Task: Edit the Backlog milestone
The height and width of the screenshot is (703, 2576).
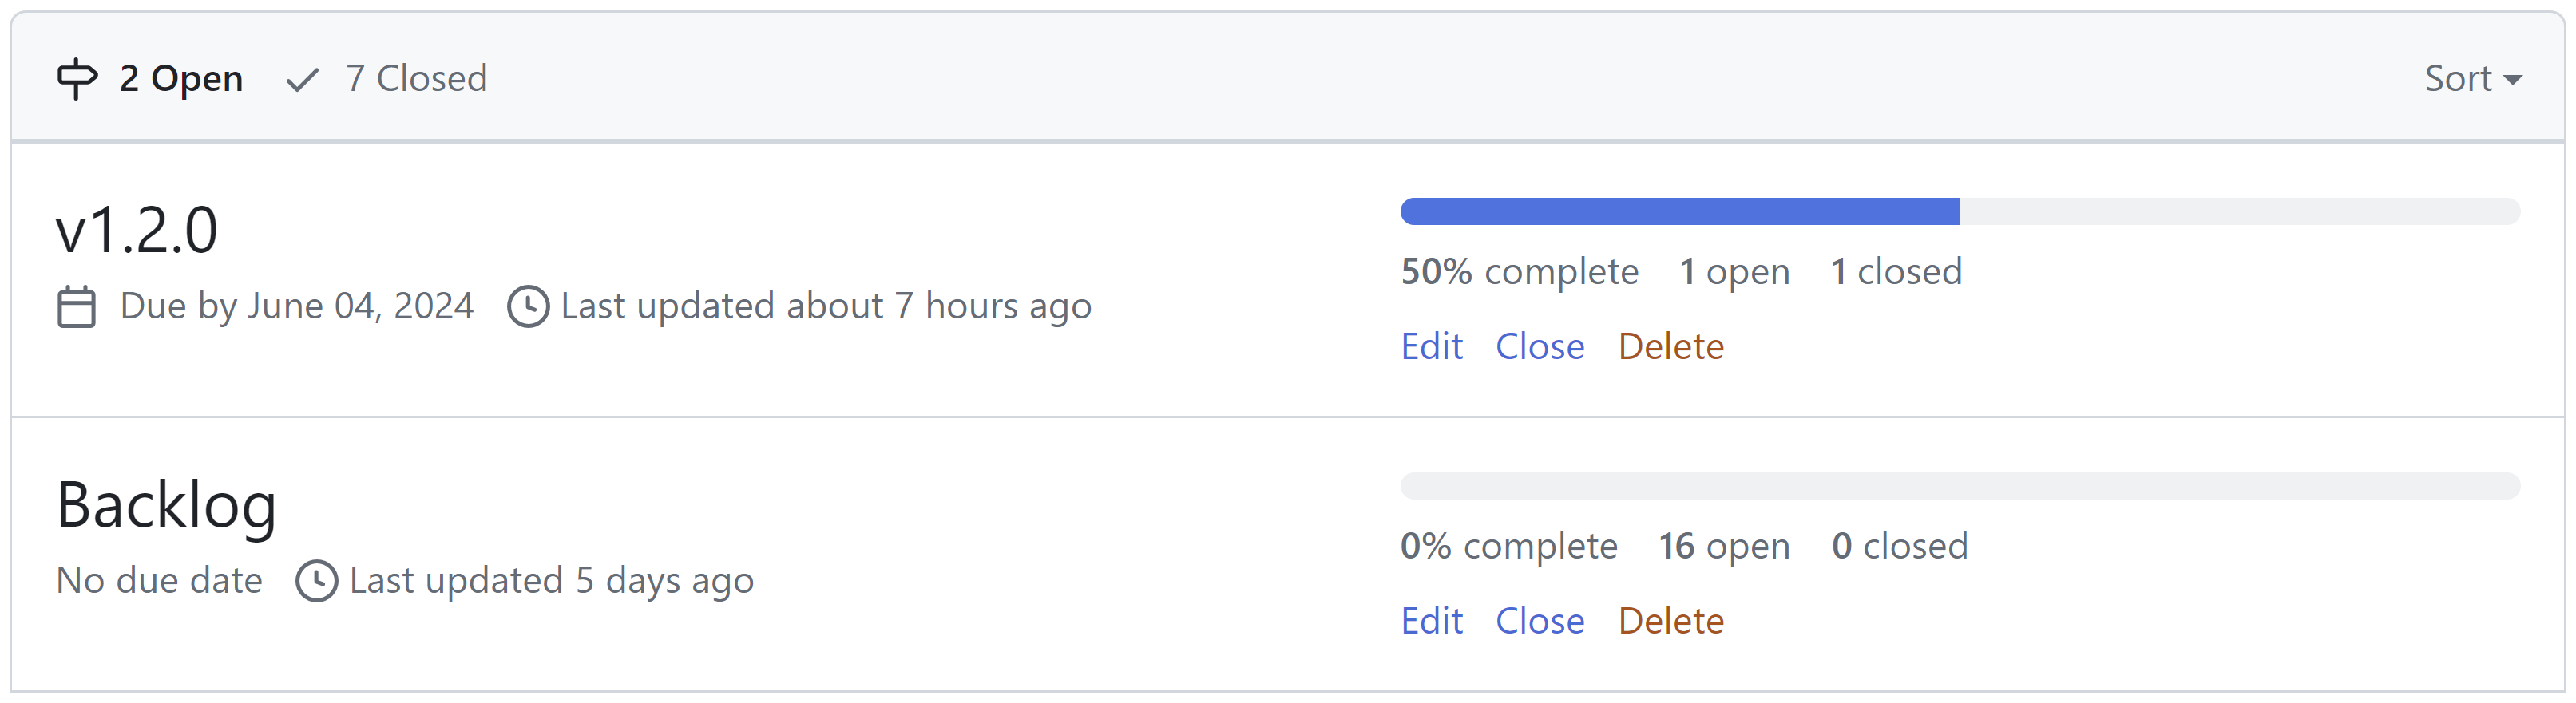Action: [x=1431, y=621]
